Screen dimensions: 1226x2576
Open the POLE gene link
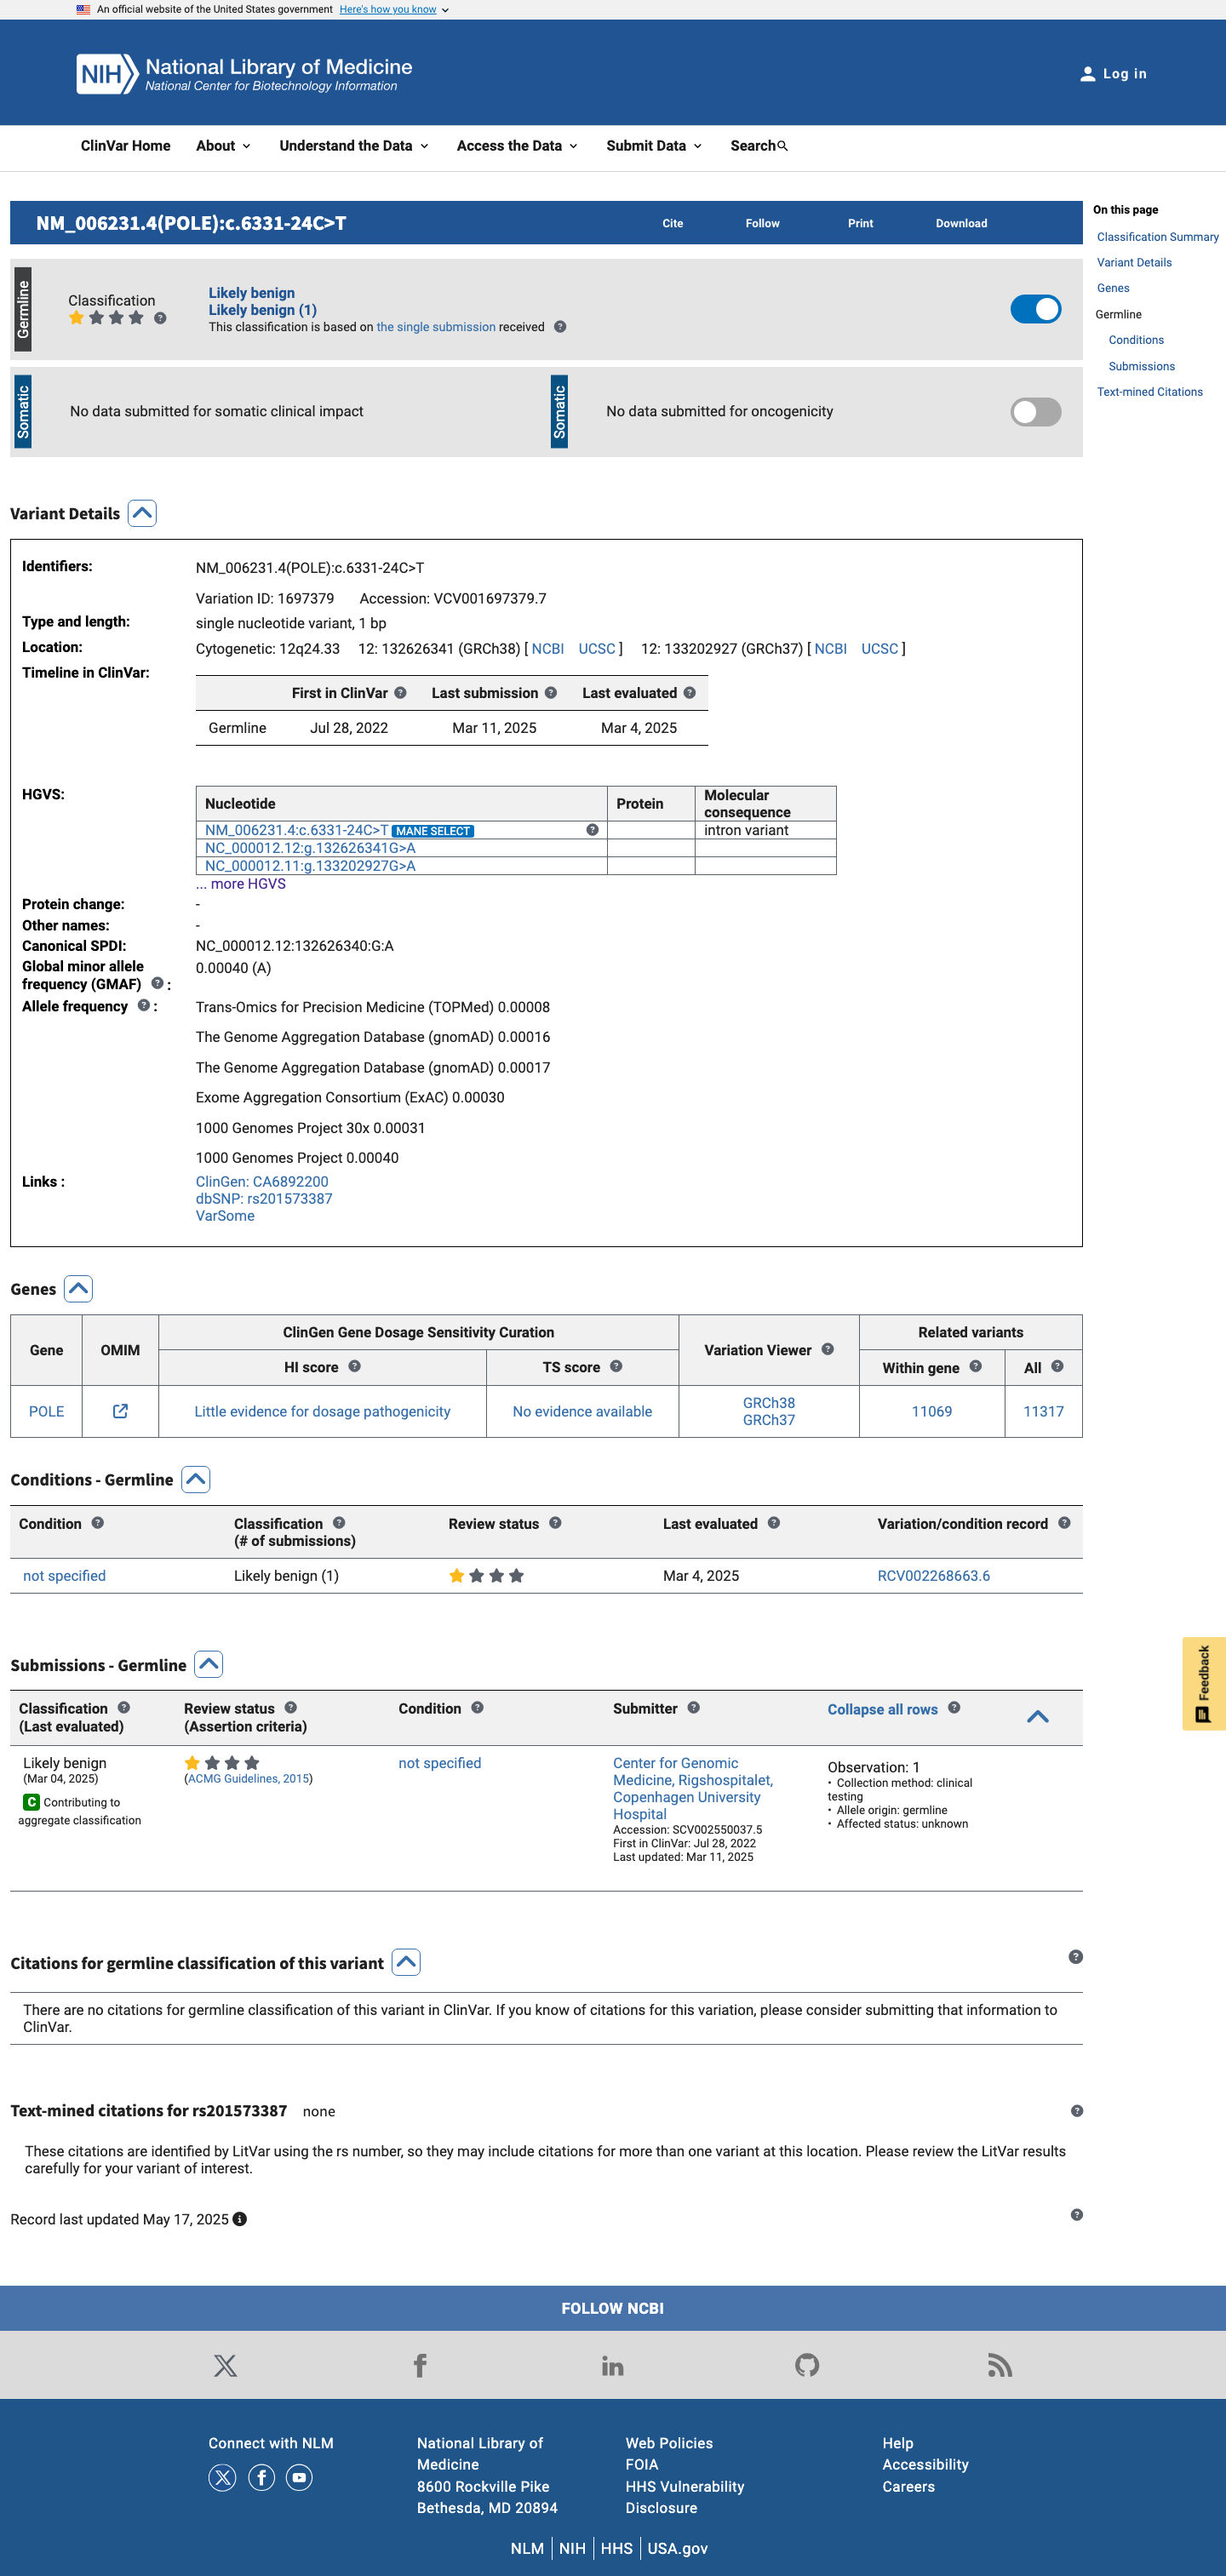click(x=46, y=1411)
